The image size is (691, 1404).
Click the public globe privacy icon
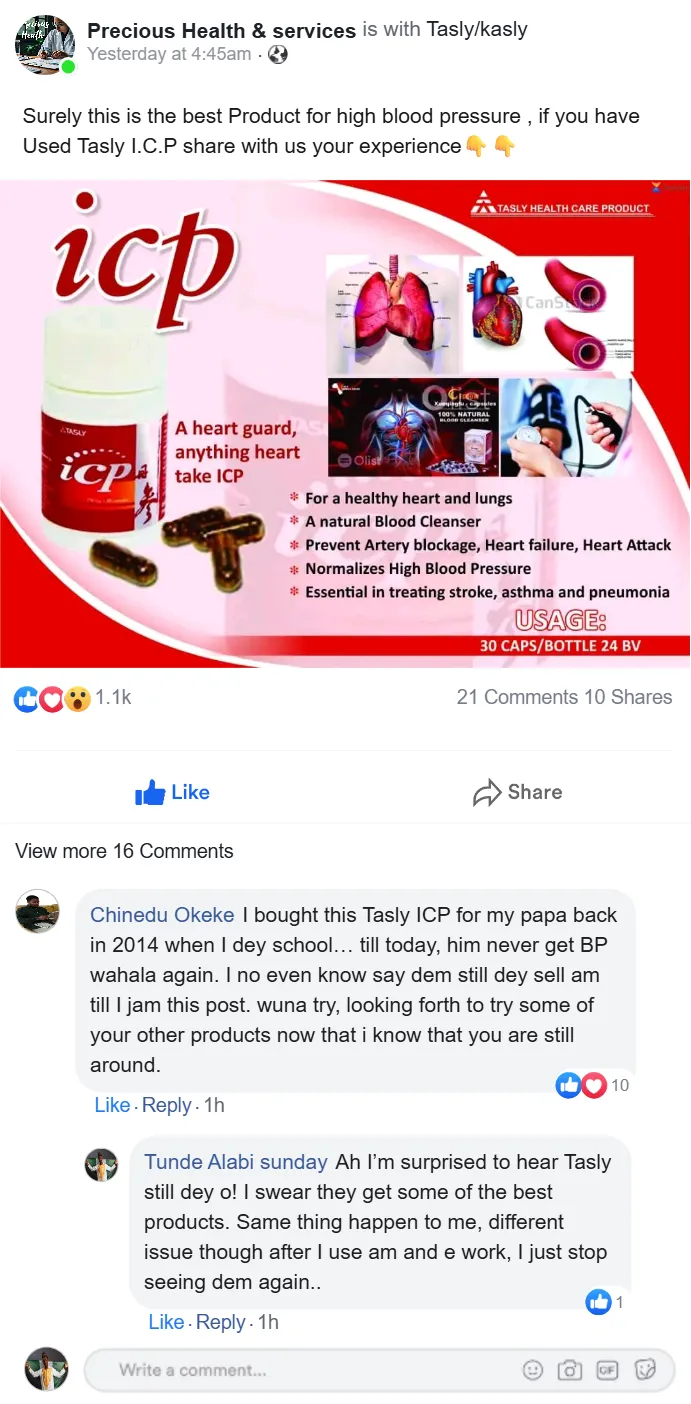pos(278,55)
